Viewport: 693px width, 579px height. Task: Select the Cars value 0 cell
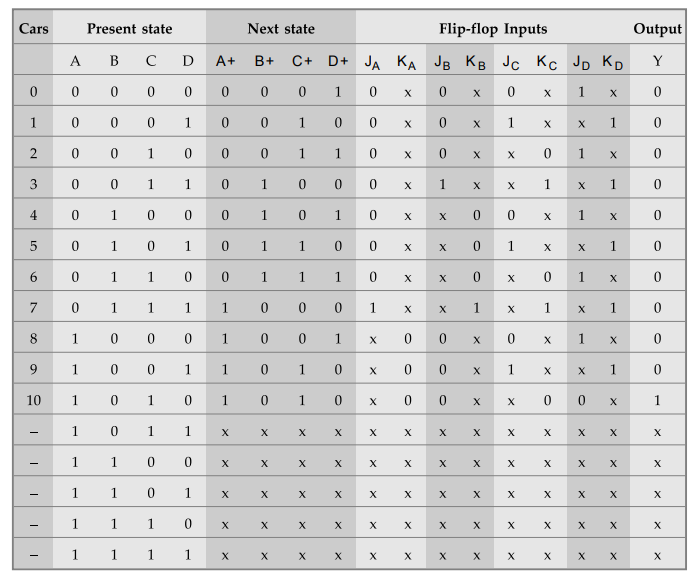coord(34,92)
